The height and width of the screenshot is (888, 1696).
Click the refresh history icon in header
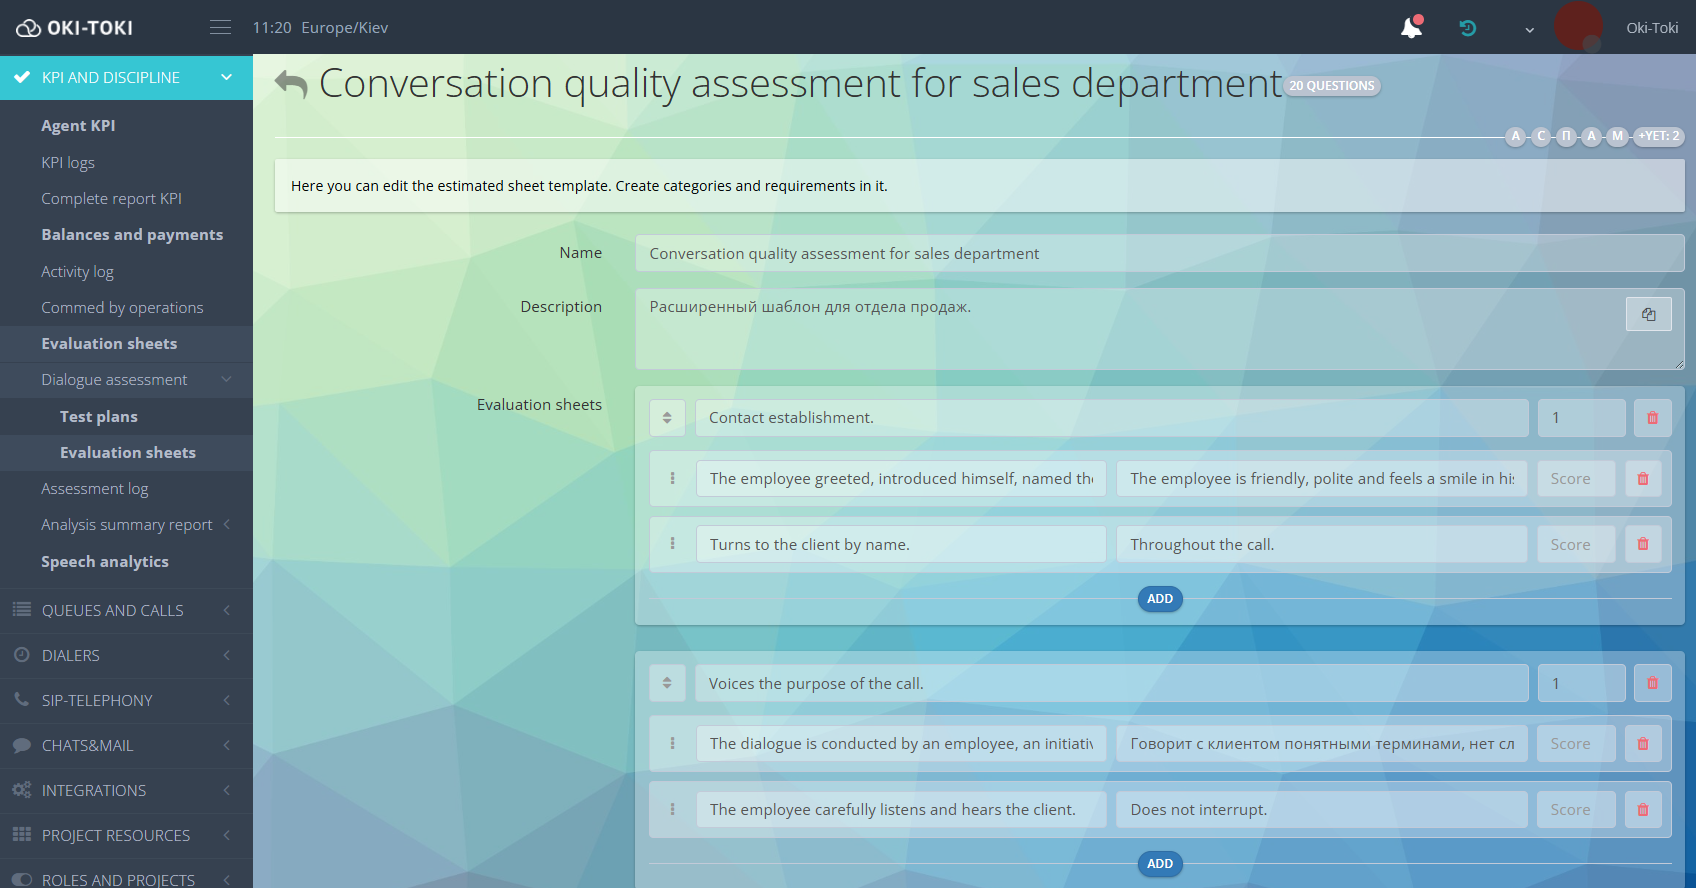point(1467,28)
